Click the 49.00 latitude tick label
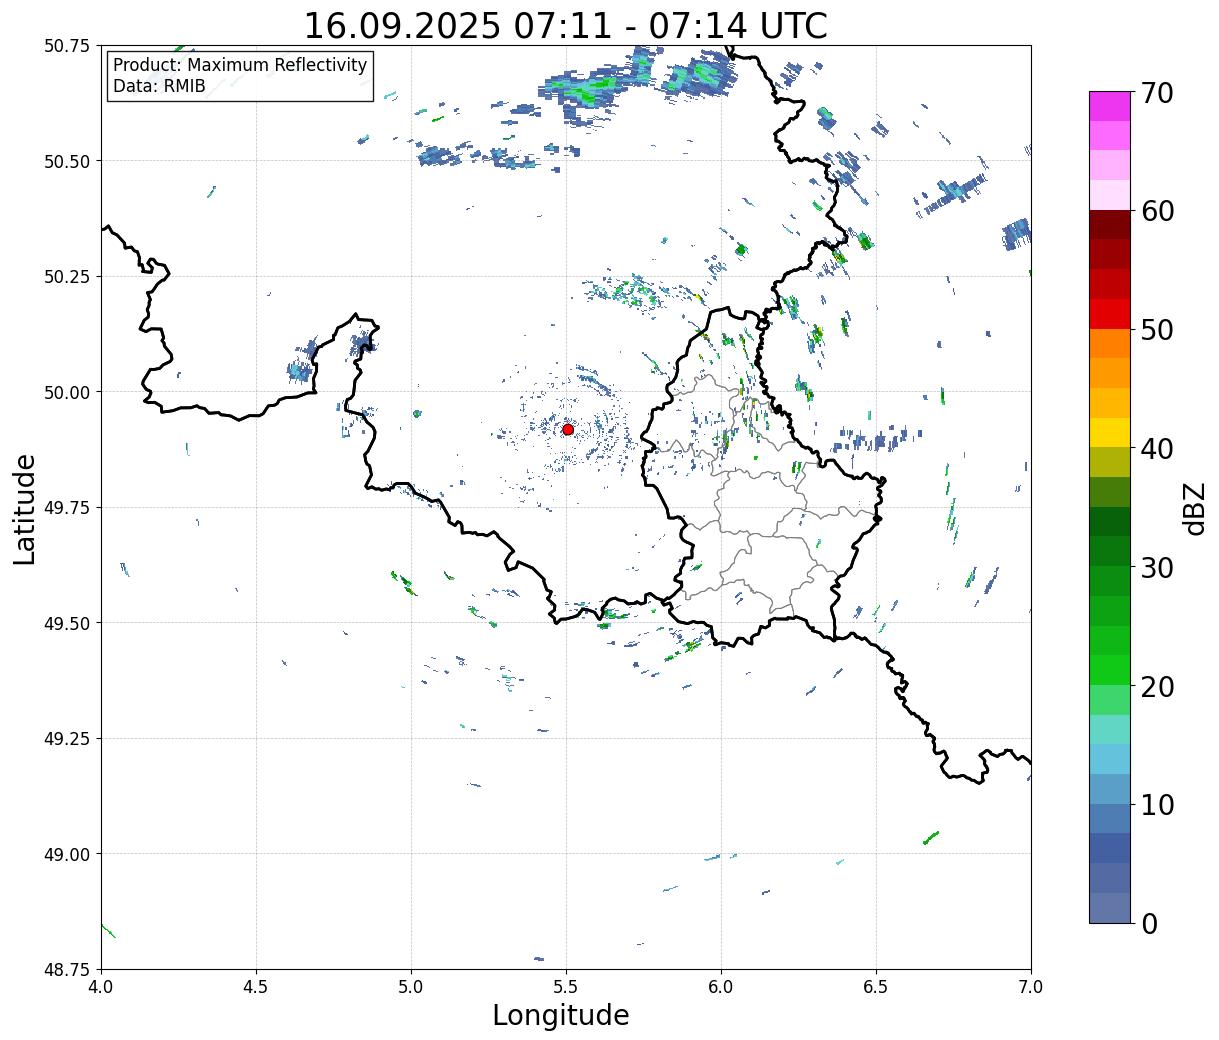This screenshot has width=1219, height=1040. point(66,854)
